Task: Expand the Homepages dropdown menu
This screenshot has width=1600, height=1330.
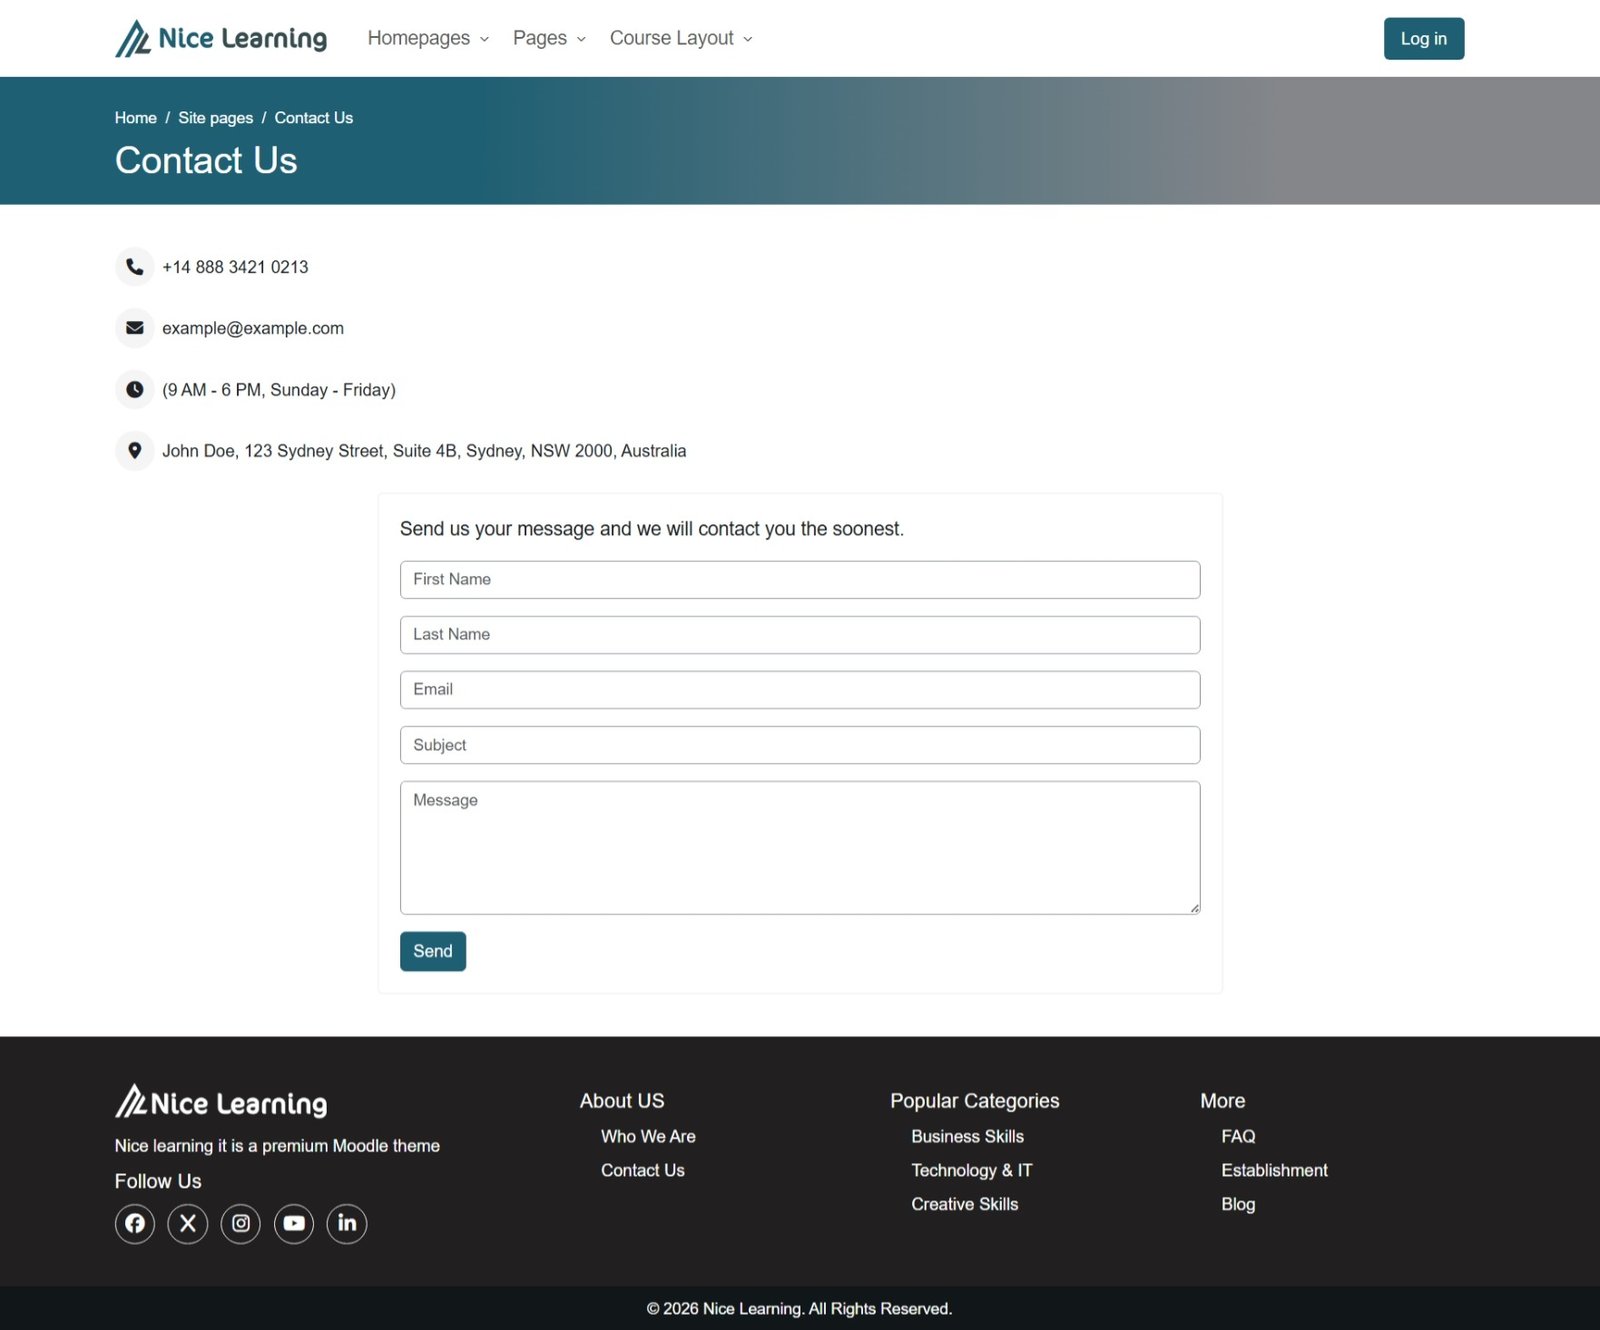Action: (x=428, y=38)
